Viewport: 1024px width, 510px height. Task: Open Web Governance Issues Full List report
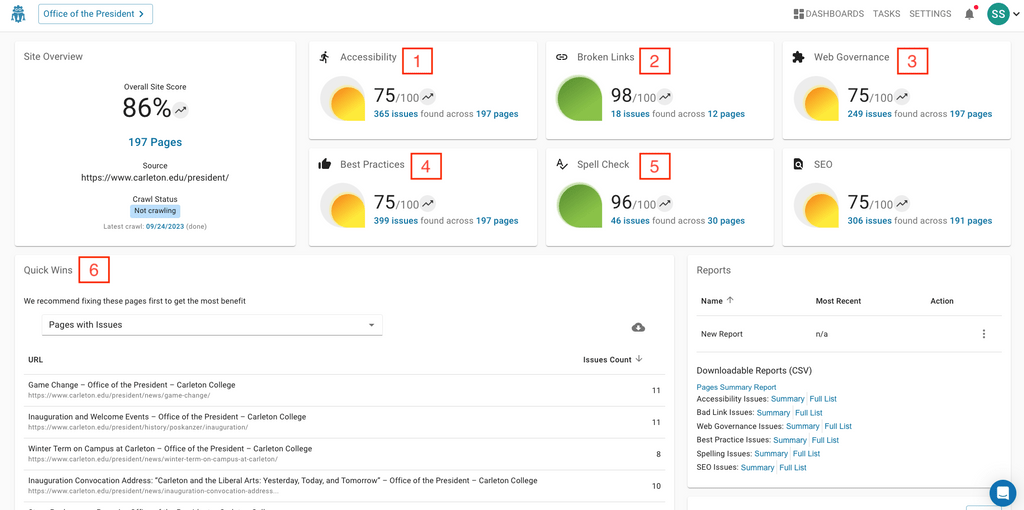coord(838,426)
